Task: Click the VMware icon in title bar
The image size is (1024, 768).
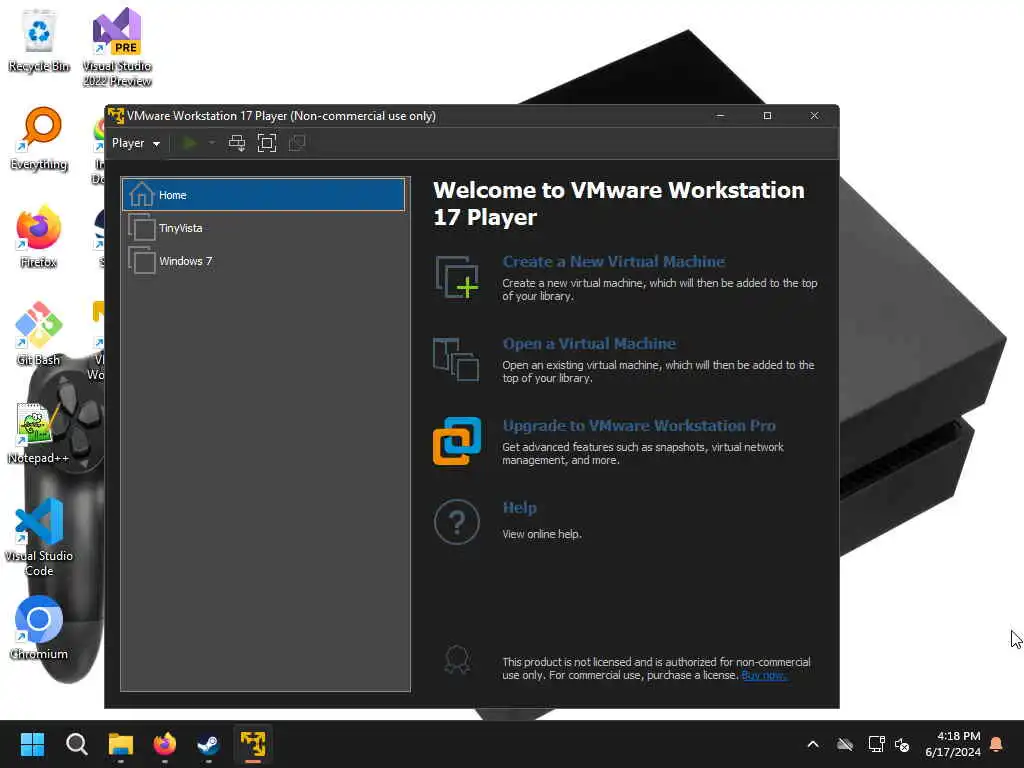Action: (x=116, y=116)
